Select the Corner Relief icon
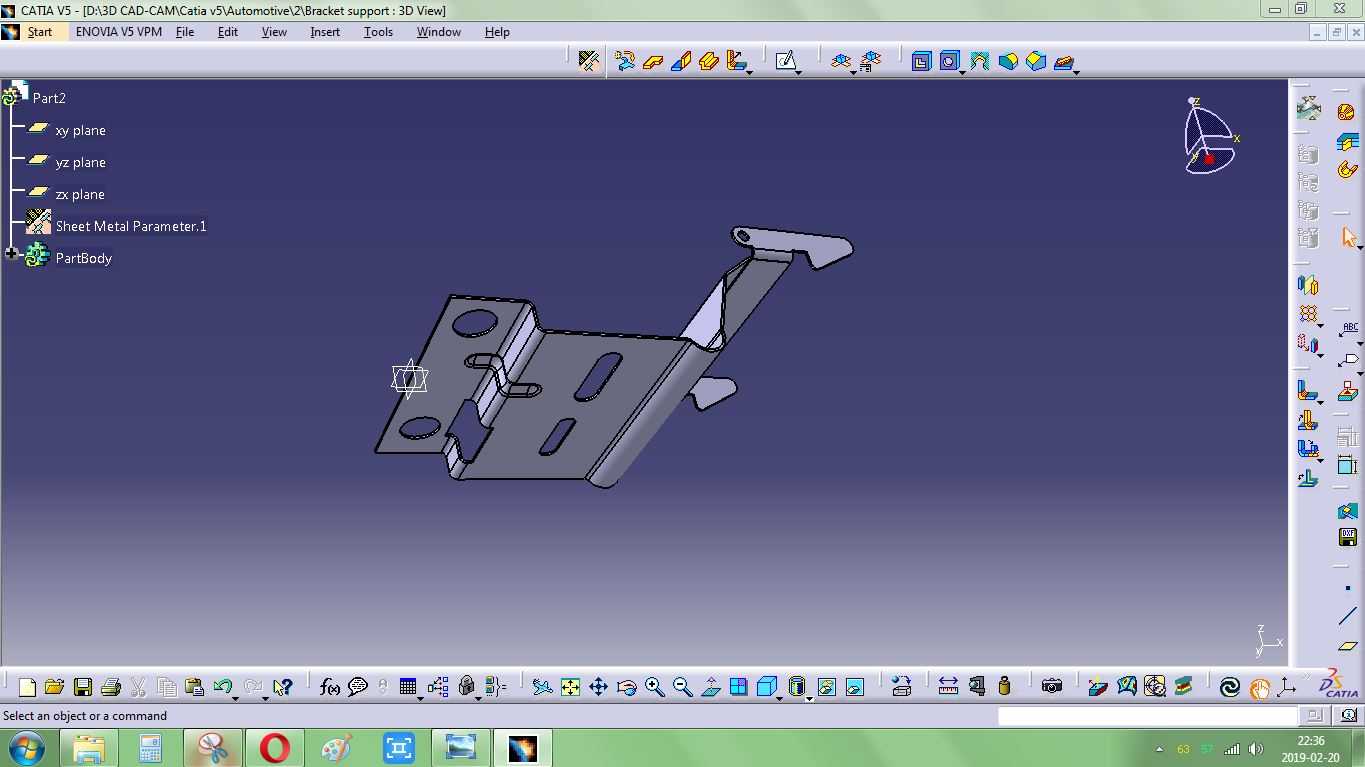 click(x=979, y=61)
